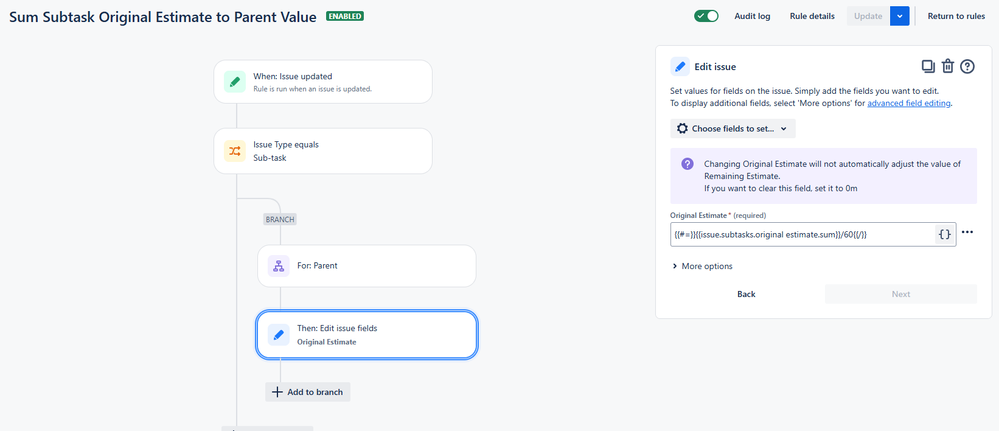The image size is (999, 431).
Task: Open the Choose fields to set dropdown
Action: click(x=732, y=129)
